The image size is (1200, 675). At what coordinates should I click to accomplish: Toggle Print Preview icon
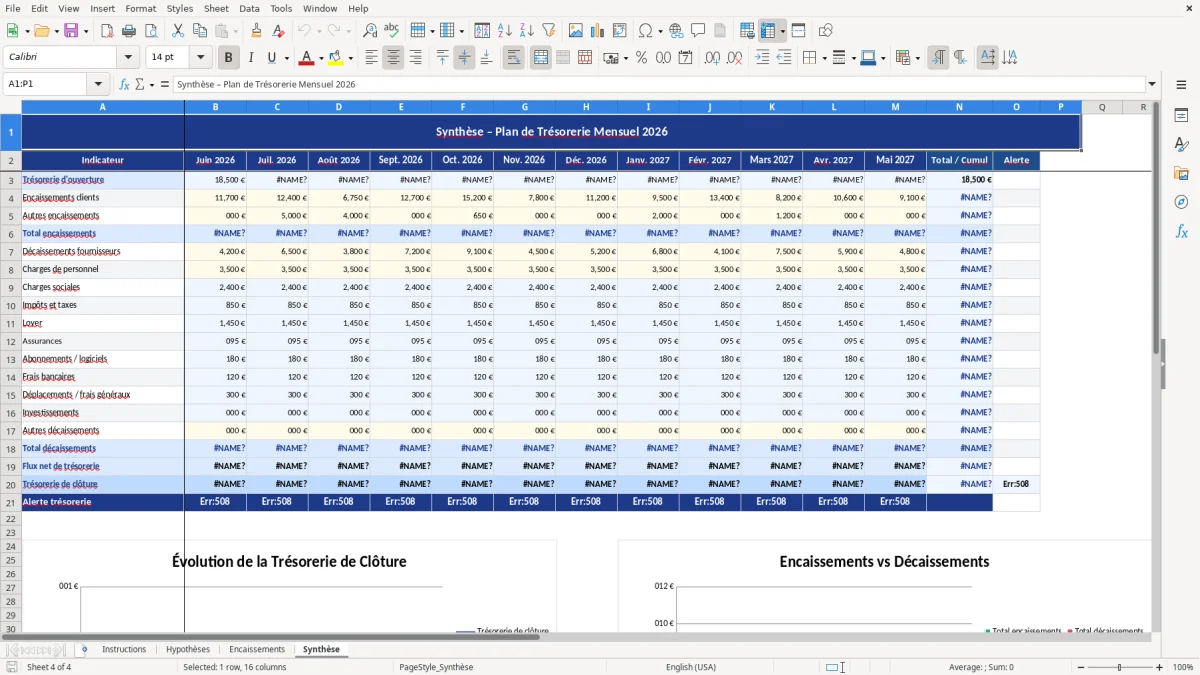pyautogui.click(x=151, y=31)
